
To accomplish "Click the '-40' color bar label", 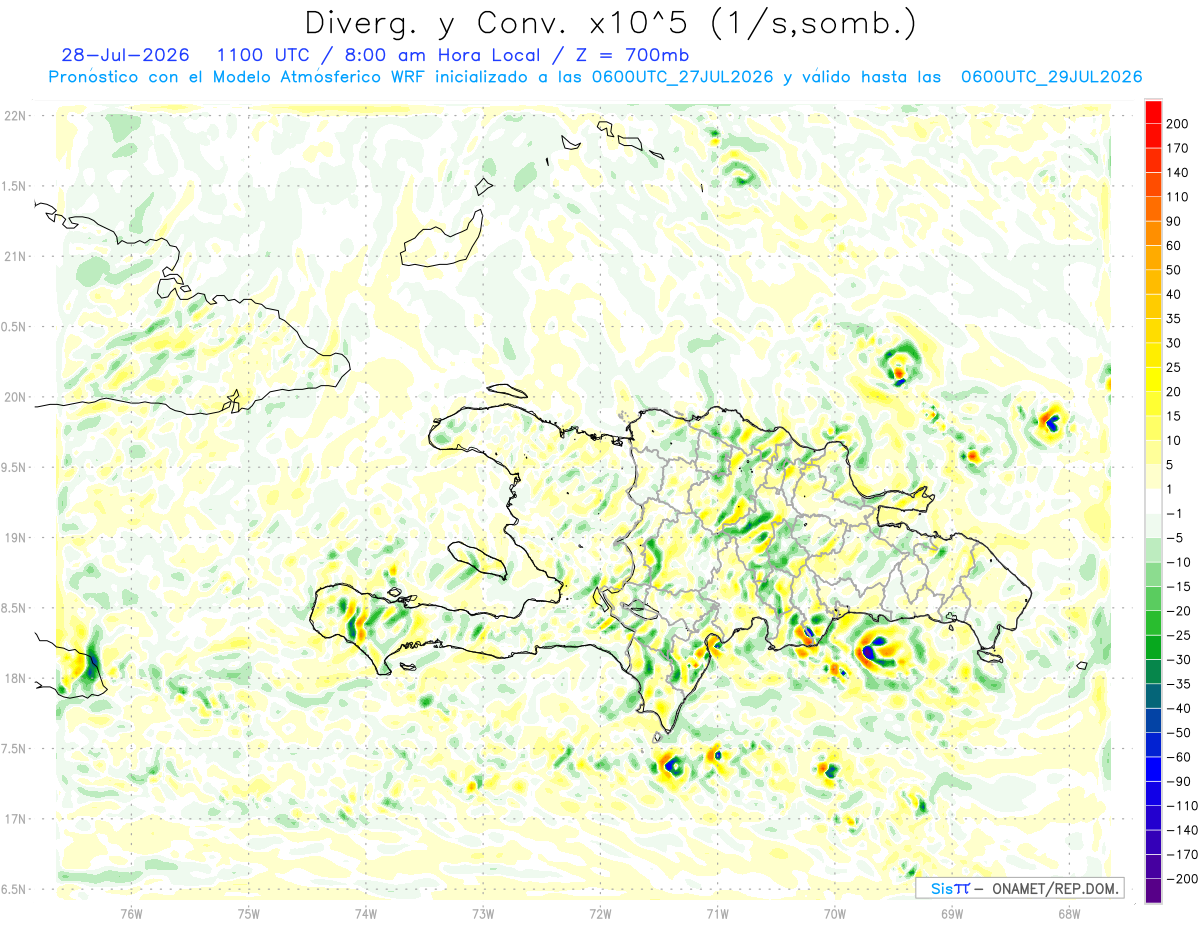I will point(1180,708).
